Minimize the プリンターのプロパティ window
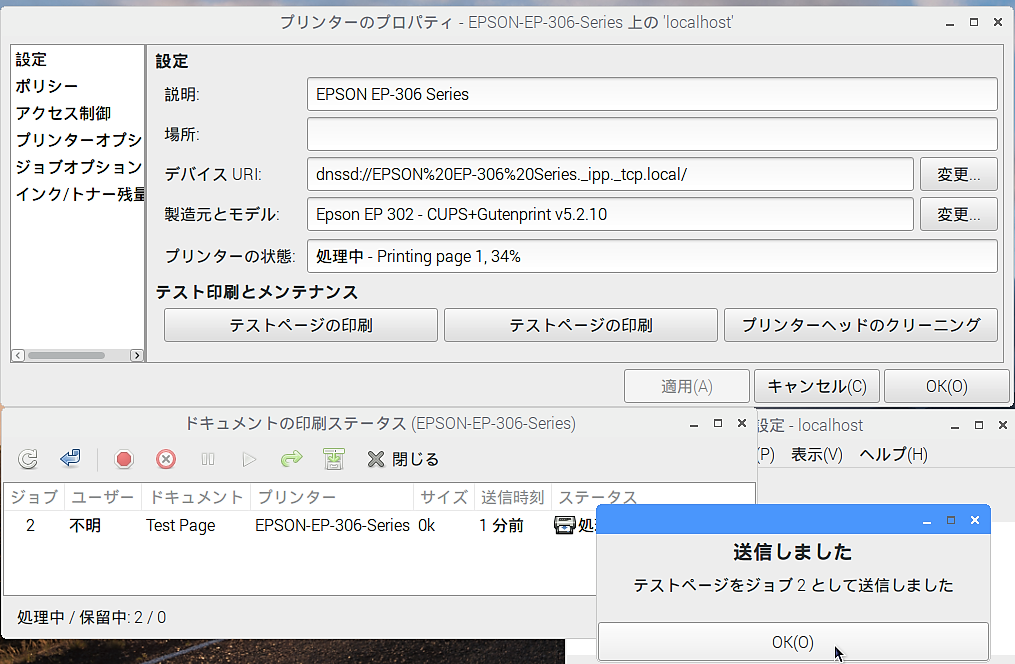The height and width of the screenshot is (664, 1015). [x=950, y=23]
